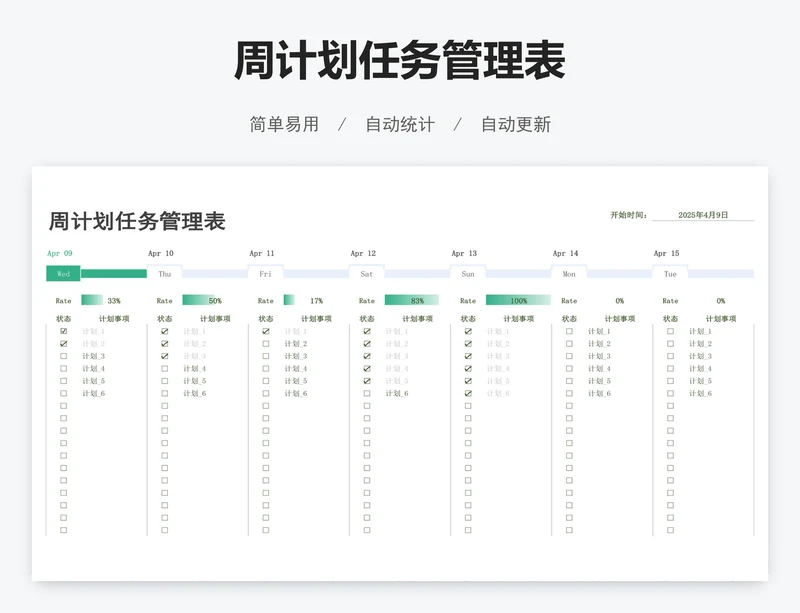
Task: Click 计划_4 in the Thu column
Action: tap(194, 369)
